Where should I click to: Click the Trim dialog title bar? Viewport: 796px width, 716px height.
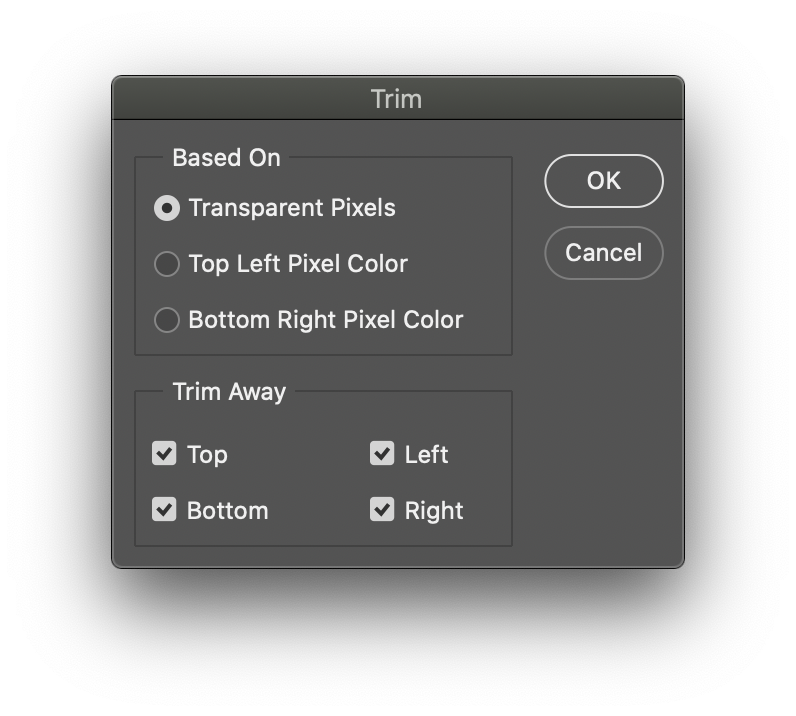pos(398,99)
